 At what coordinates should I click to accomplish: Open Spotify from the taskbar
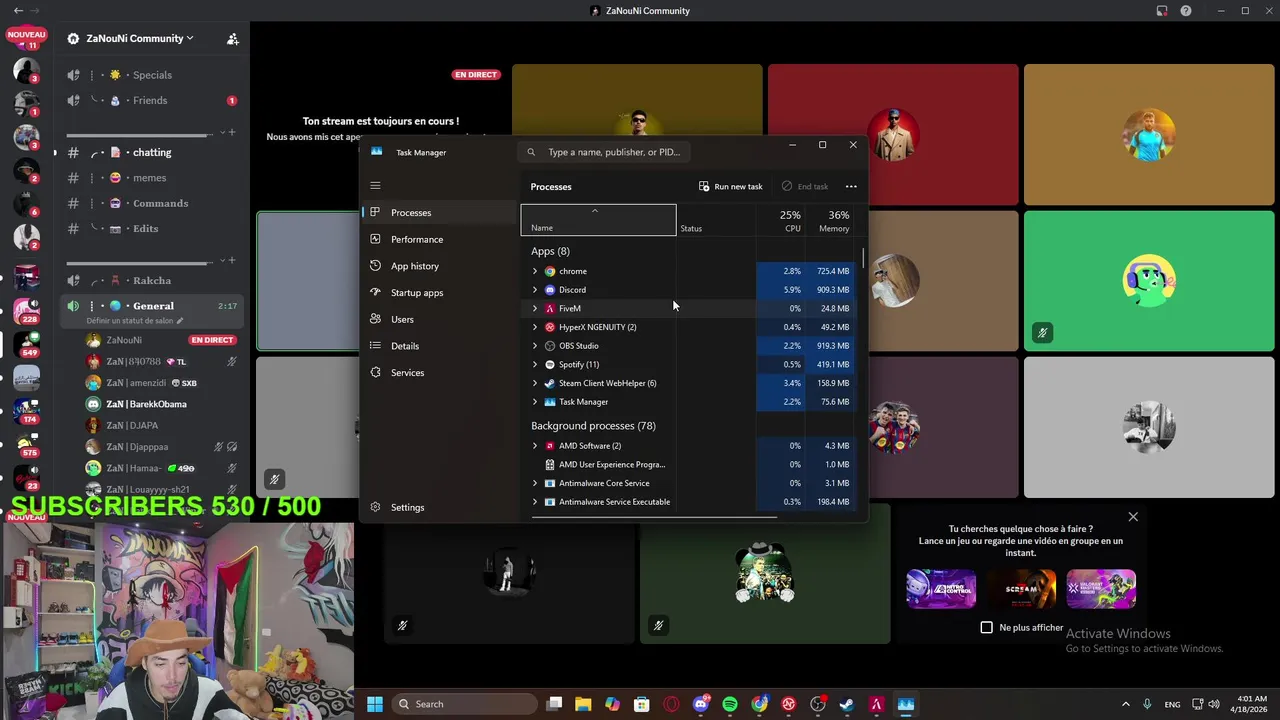[x=730, y=704]
